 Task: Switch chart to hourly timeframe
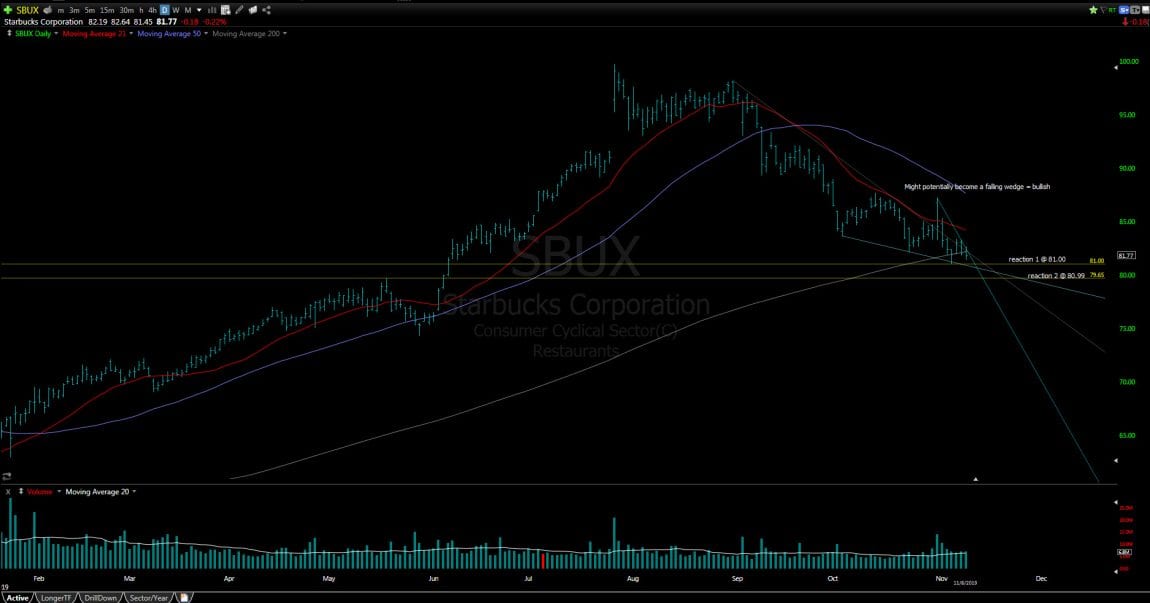coord(142,10)
